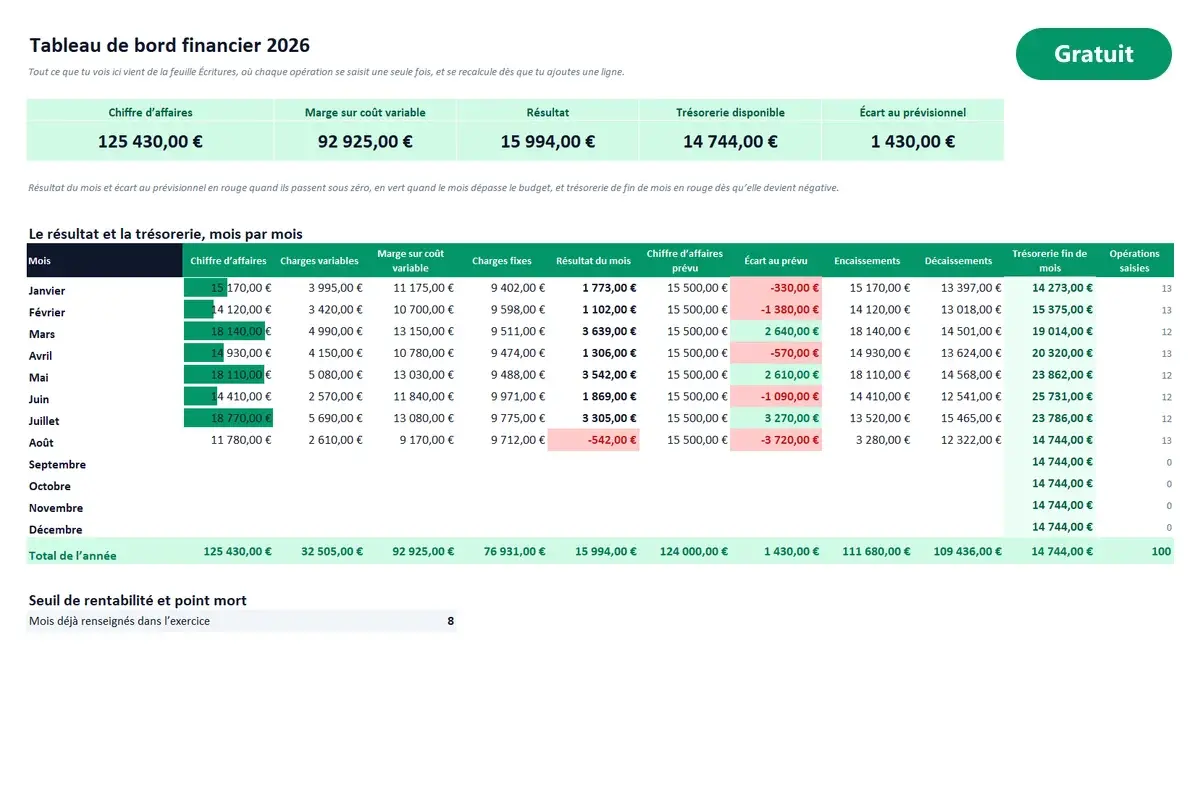Image resolution: width=1200 pixels, height=800 pixels.
Task: Select the Mars row label
Action: [42, 334]
